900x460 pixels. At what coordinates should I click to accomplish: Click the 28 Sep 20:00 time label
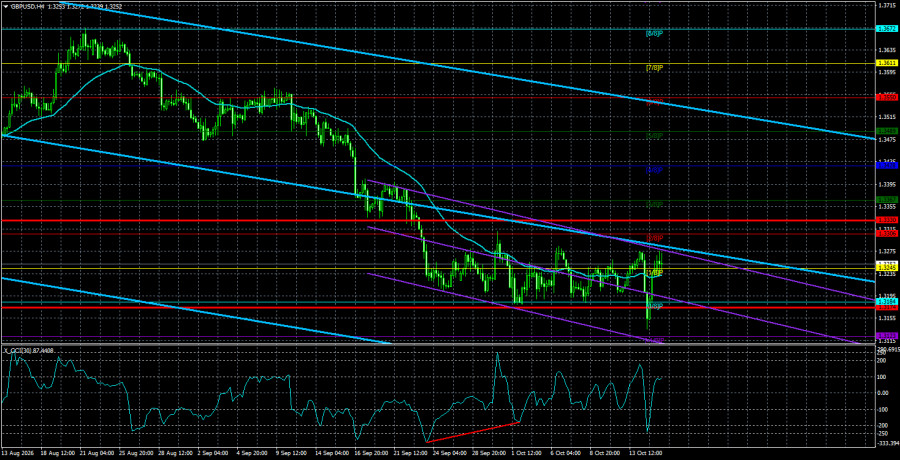(490, 452)
